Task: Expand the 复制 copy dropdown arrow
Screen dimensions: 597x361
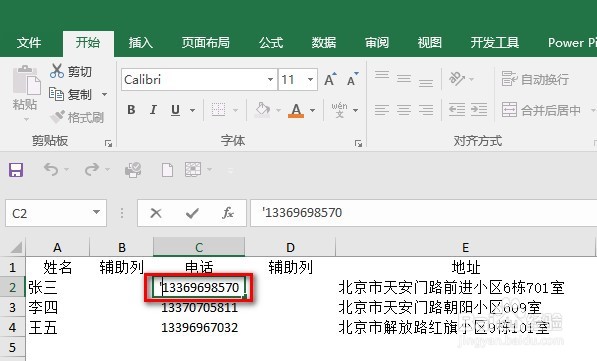Action: [x=104, y=94]
